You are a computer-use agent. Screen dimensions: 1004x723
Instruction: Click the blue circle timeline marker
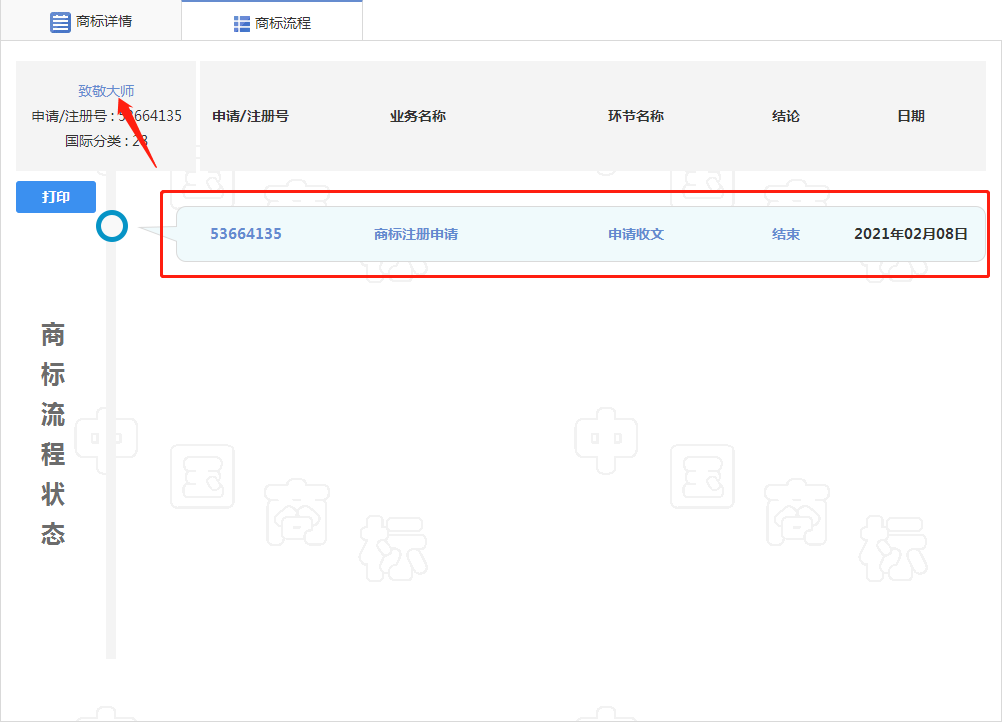(x=112, y=226)
